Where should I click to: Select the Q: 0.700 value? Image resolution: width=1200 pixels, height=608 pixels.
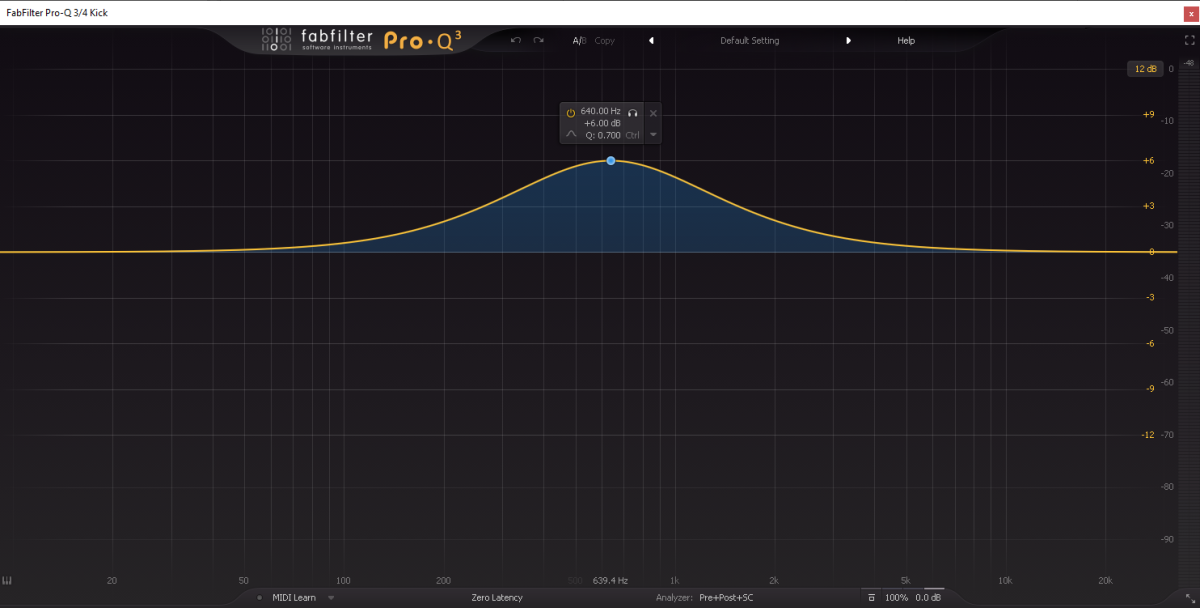click(x=603, y=134)
